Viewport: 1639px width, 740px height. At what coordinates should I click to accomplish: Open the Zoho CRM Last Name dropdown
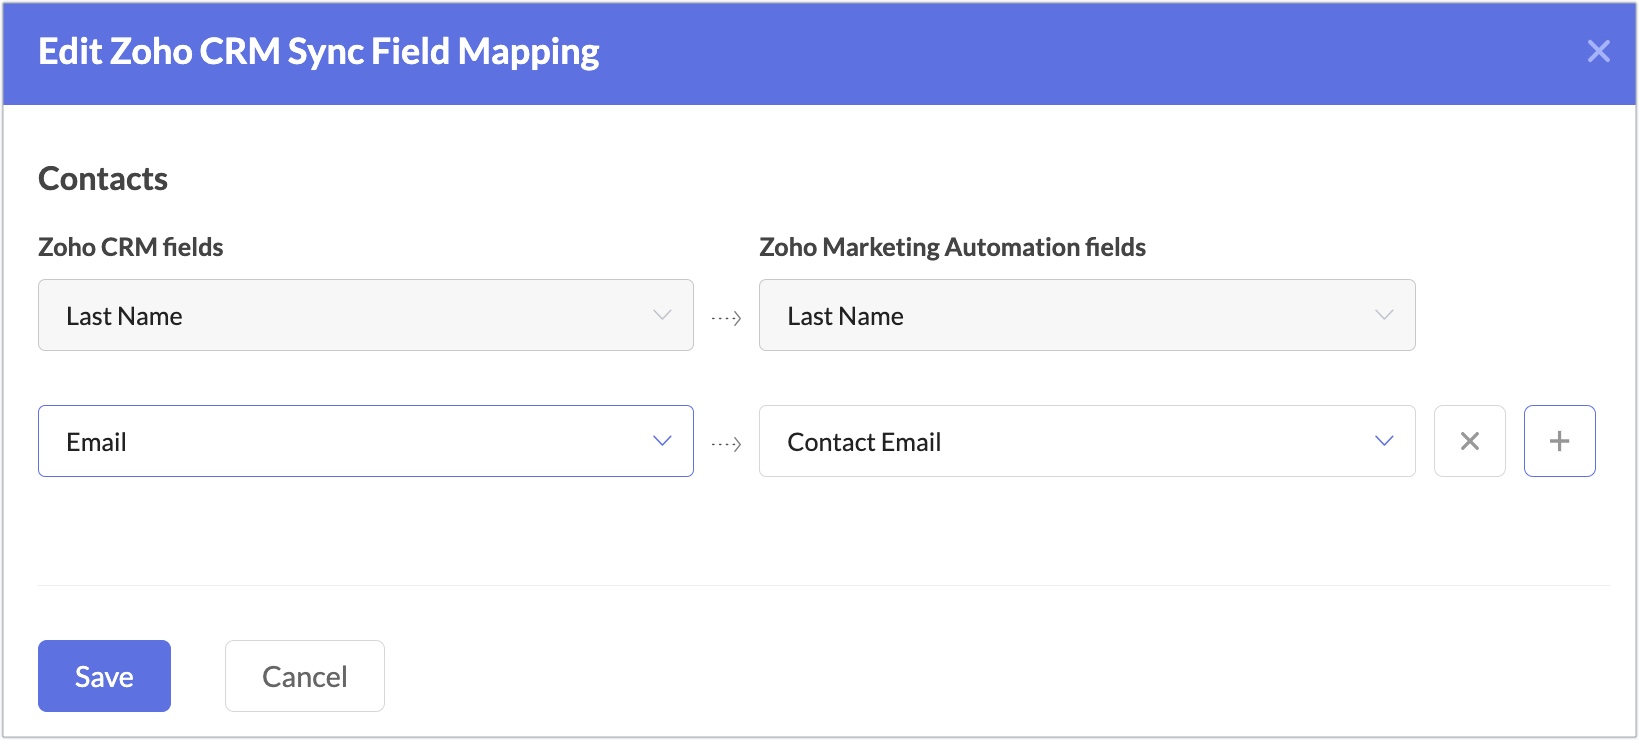366,315
